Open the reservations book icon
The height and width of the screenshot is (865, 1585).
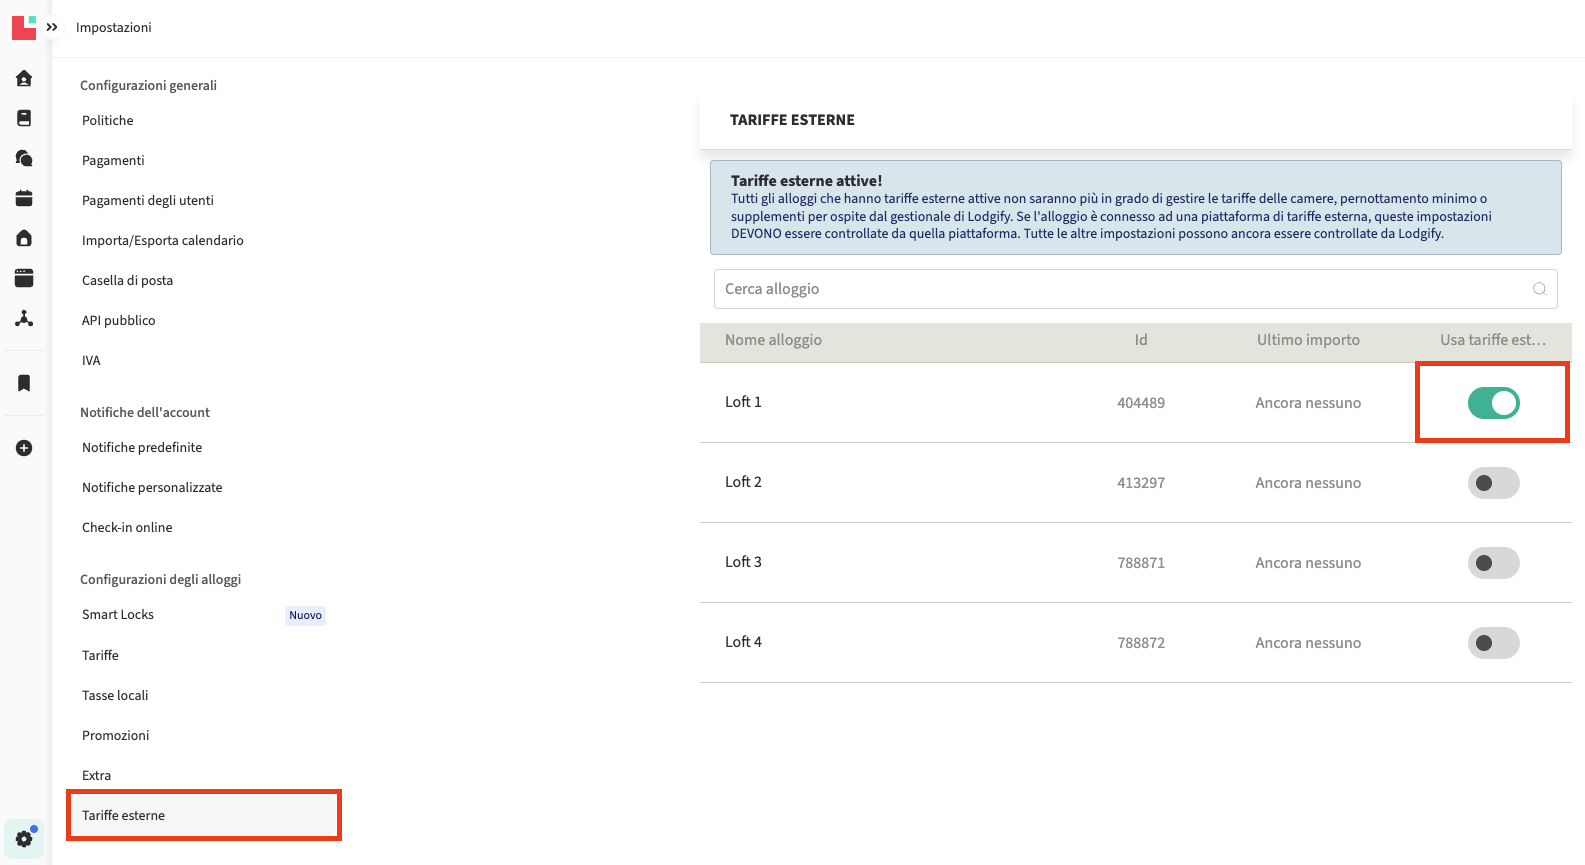click(24, 118)
